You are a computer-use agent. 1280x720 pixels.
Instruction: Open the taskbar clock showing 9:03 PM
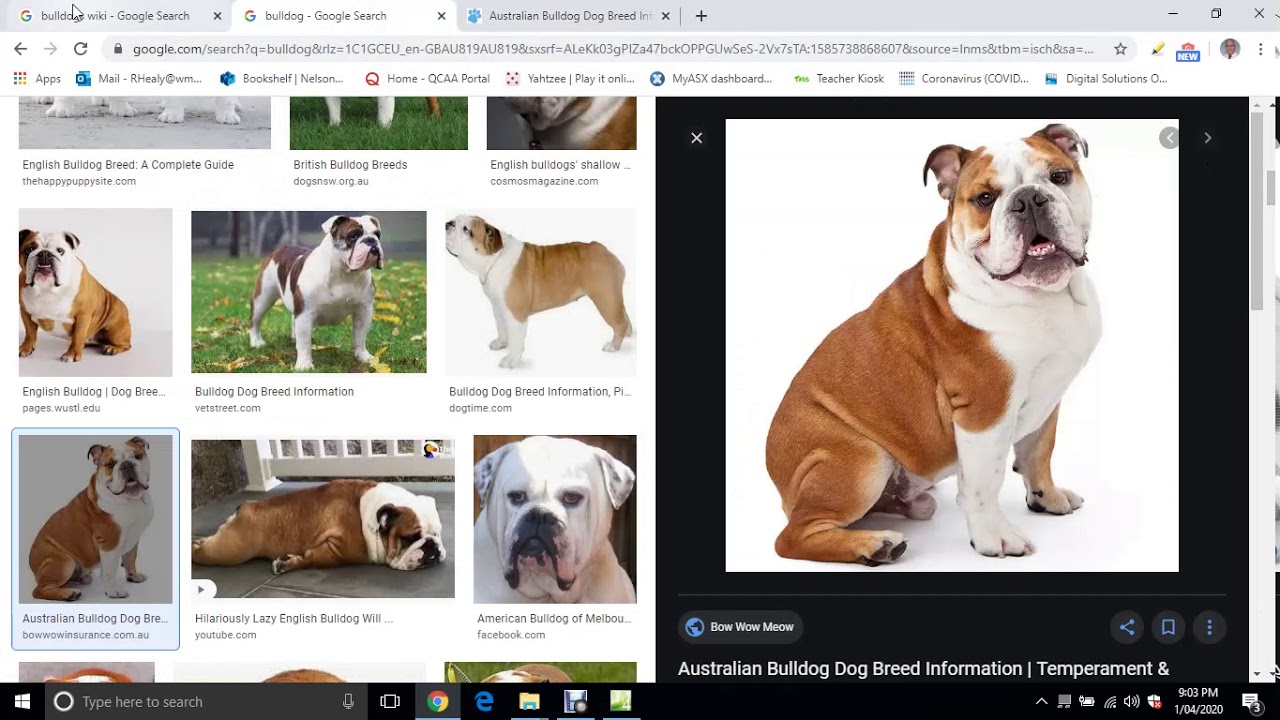pos(1198,701)
